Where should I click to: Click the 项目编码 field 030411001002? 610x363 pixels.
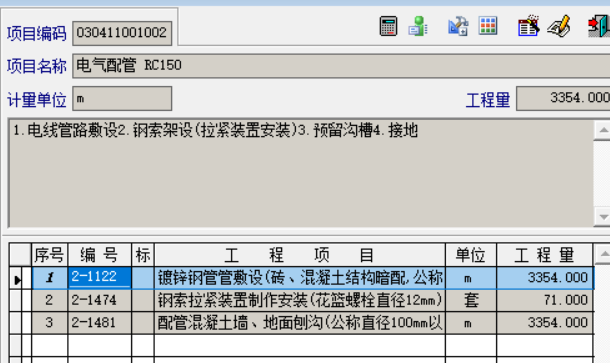[x=122, y=33]
